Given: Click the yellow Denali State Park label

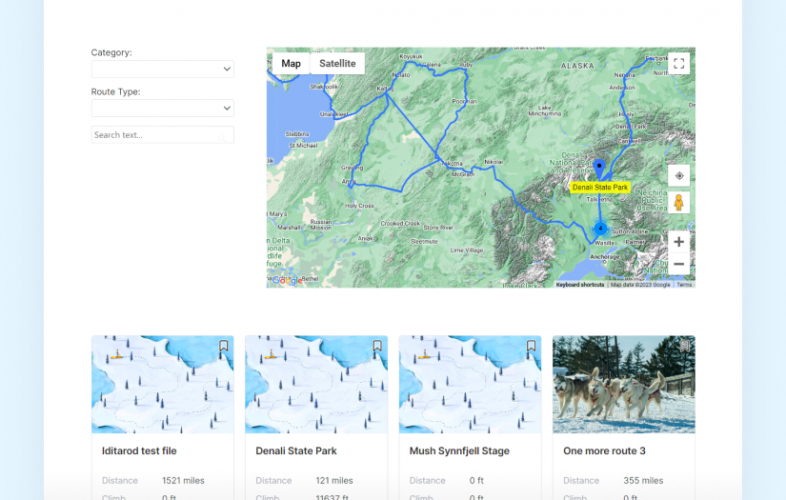Looking at the screenshot, I should (600, 188).
